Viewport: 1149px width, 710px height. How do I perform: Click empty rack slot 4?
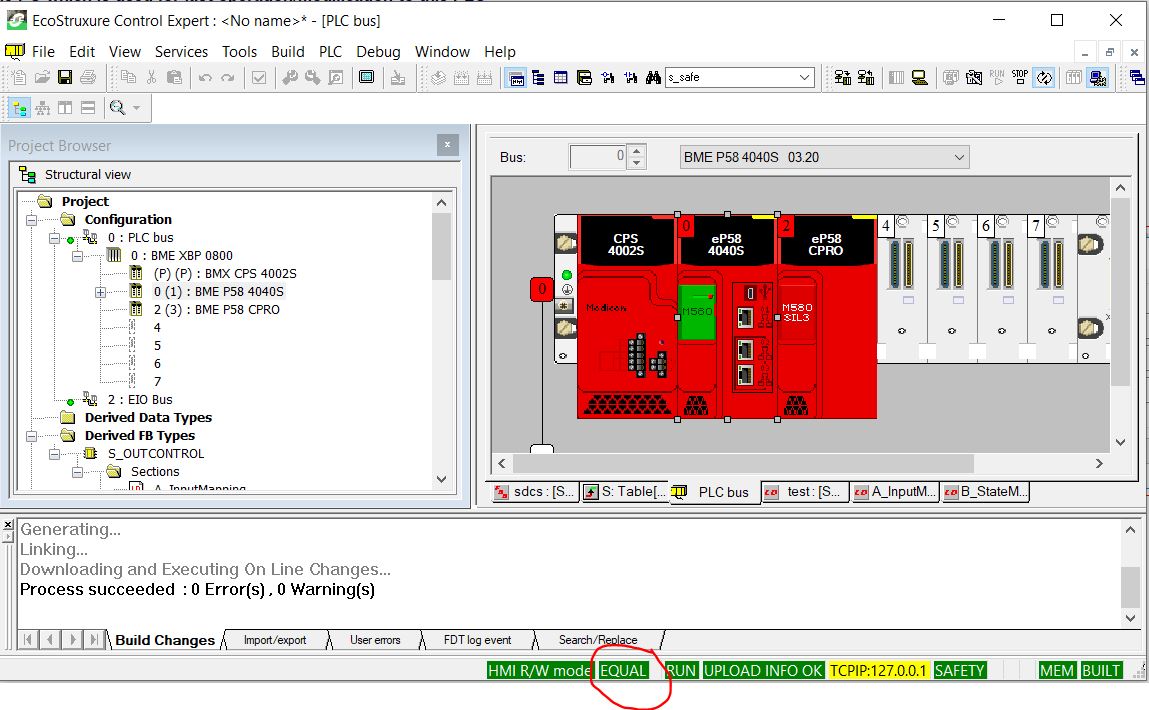coord(902,288)
